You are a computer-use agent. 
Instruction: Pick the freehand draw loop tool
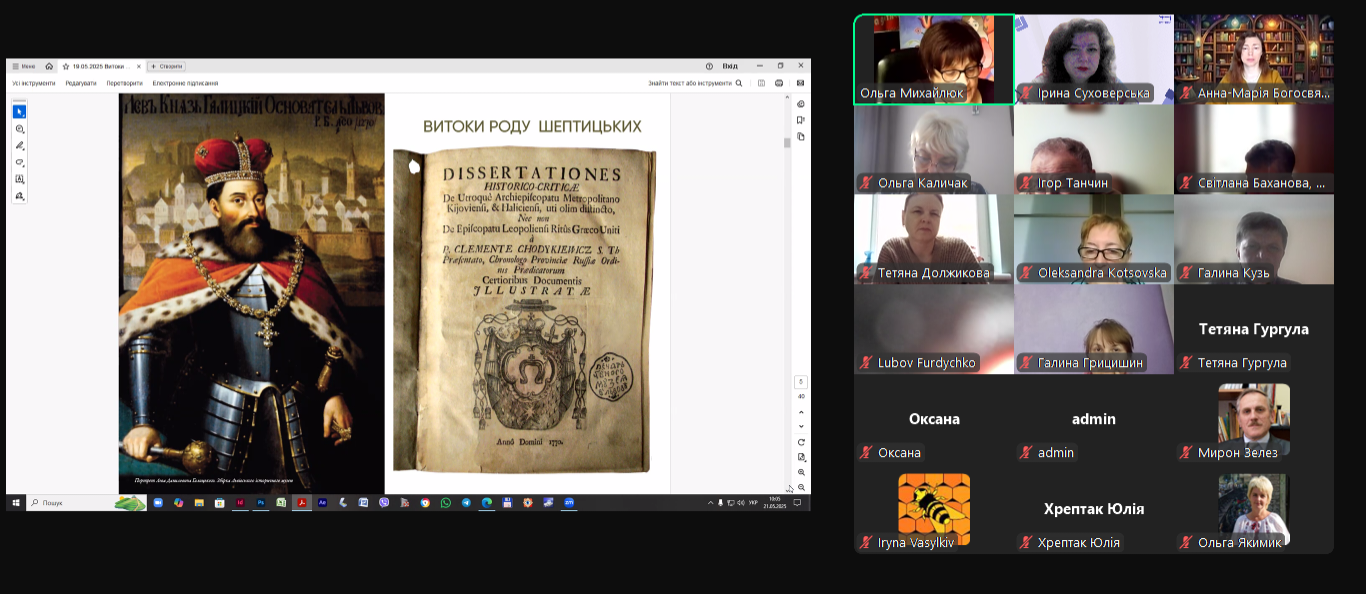pos(19,162)
